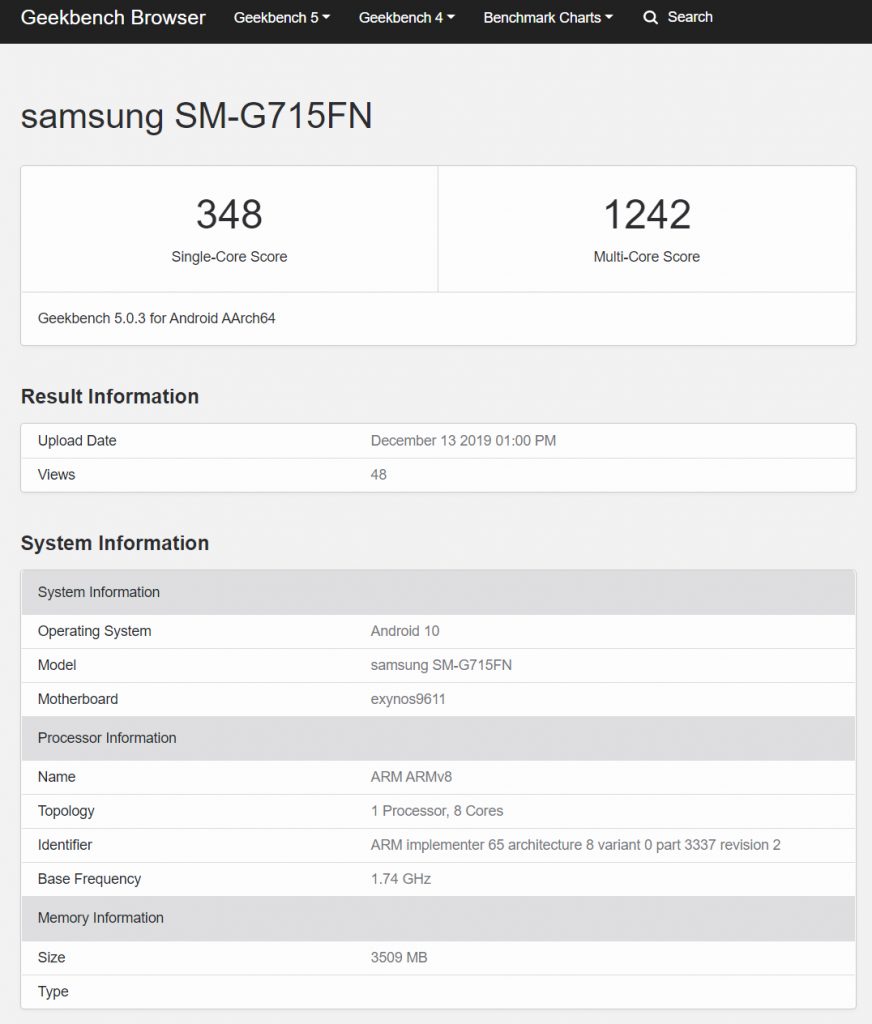Expand the Geekbench 4 dropdown menu

406,18
